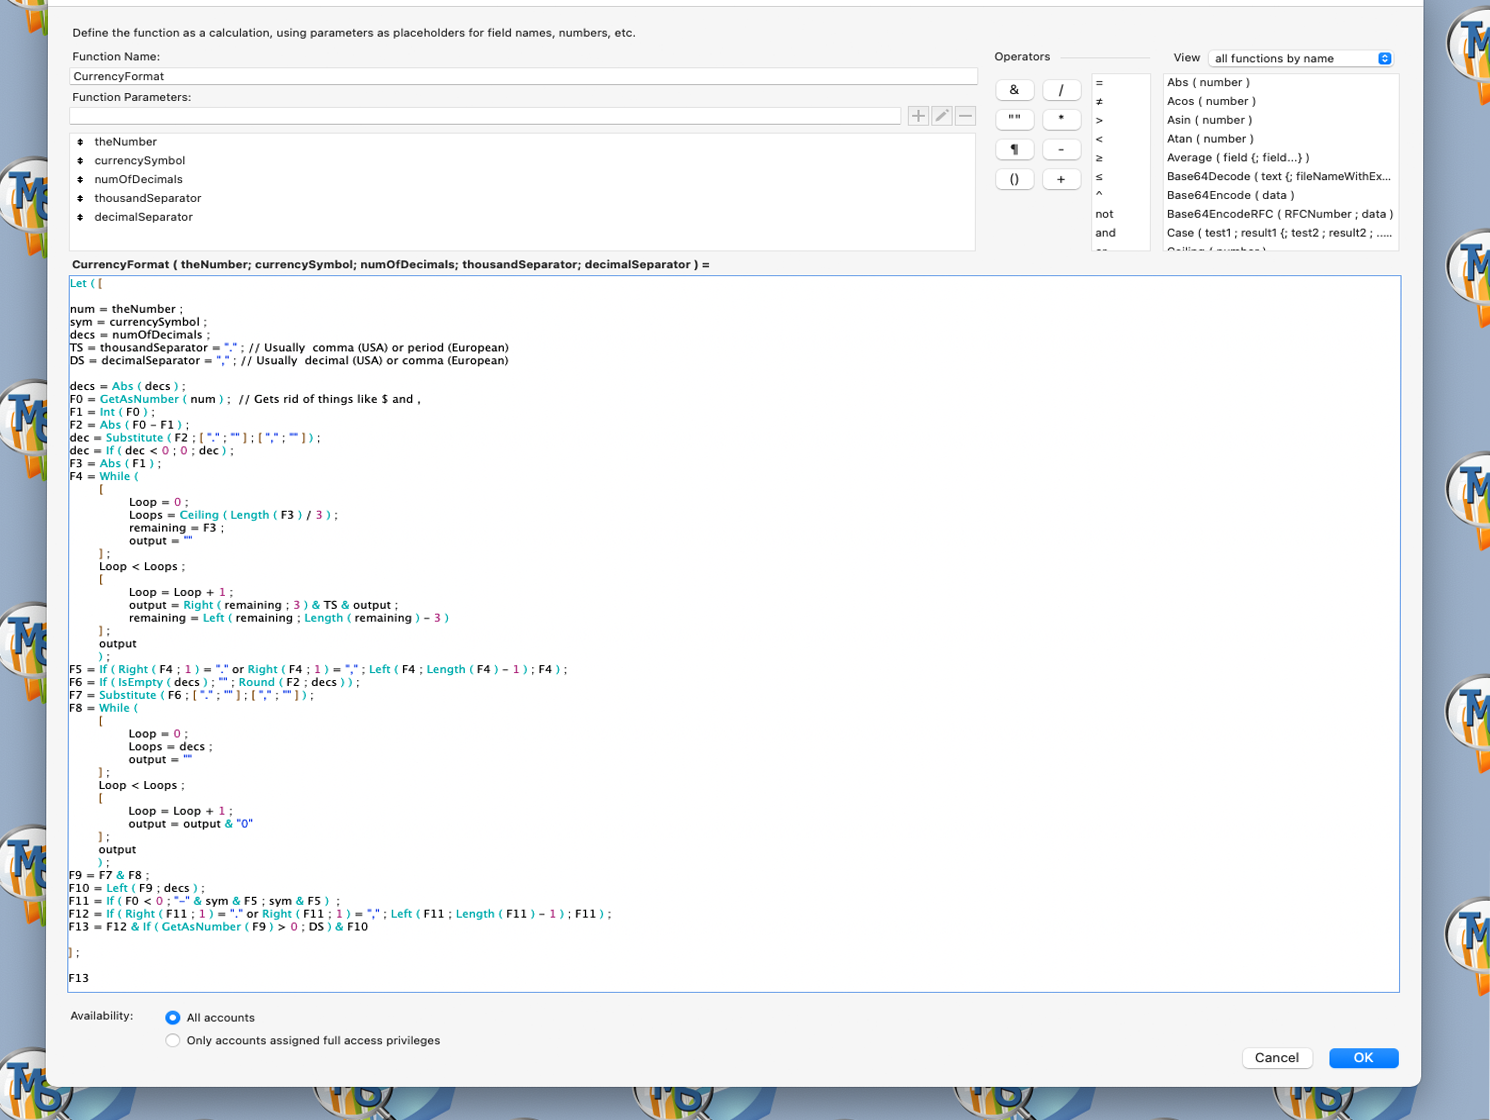Viewport: 1490px width, 1120px height.
Task: Select currencySymbol parameter row
Action: tap(522, 161)
